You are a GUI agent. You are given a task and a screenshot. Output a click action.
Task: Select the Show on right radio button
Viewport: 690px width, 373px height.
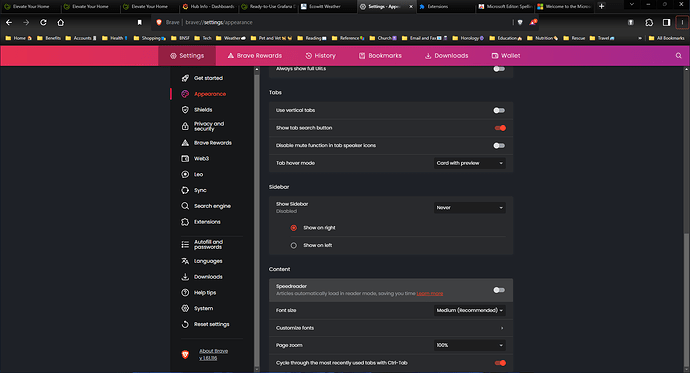(294, 228)
